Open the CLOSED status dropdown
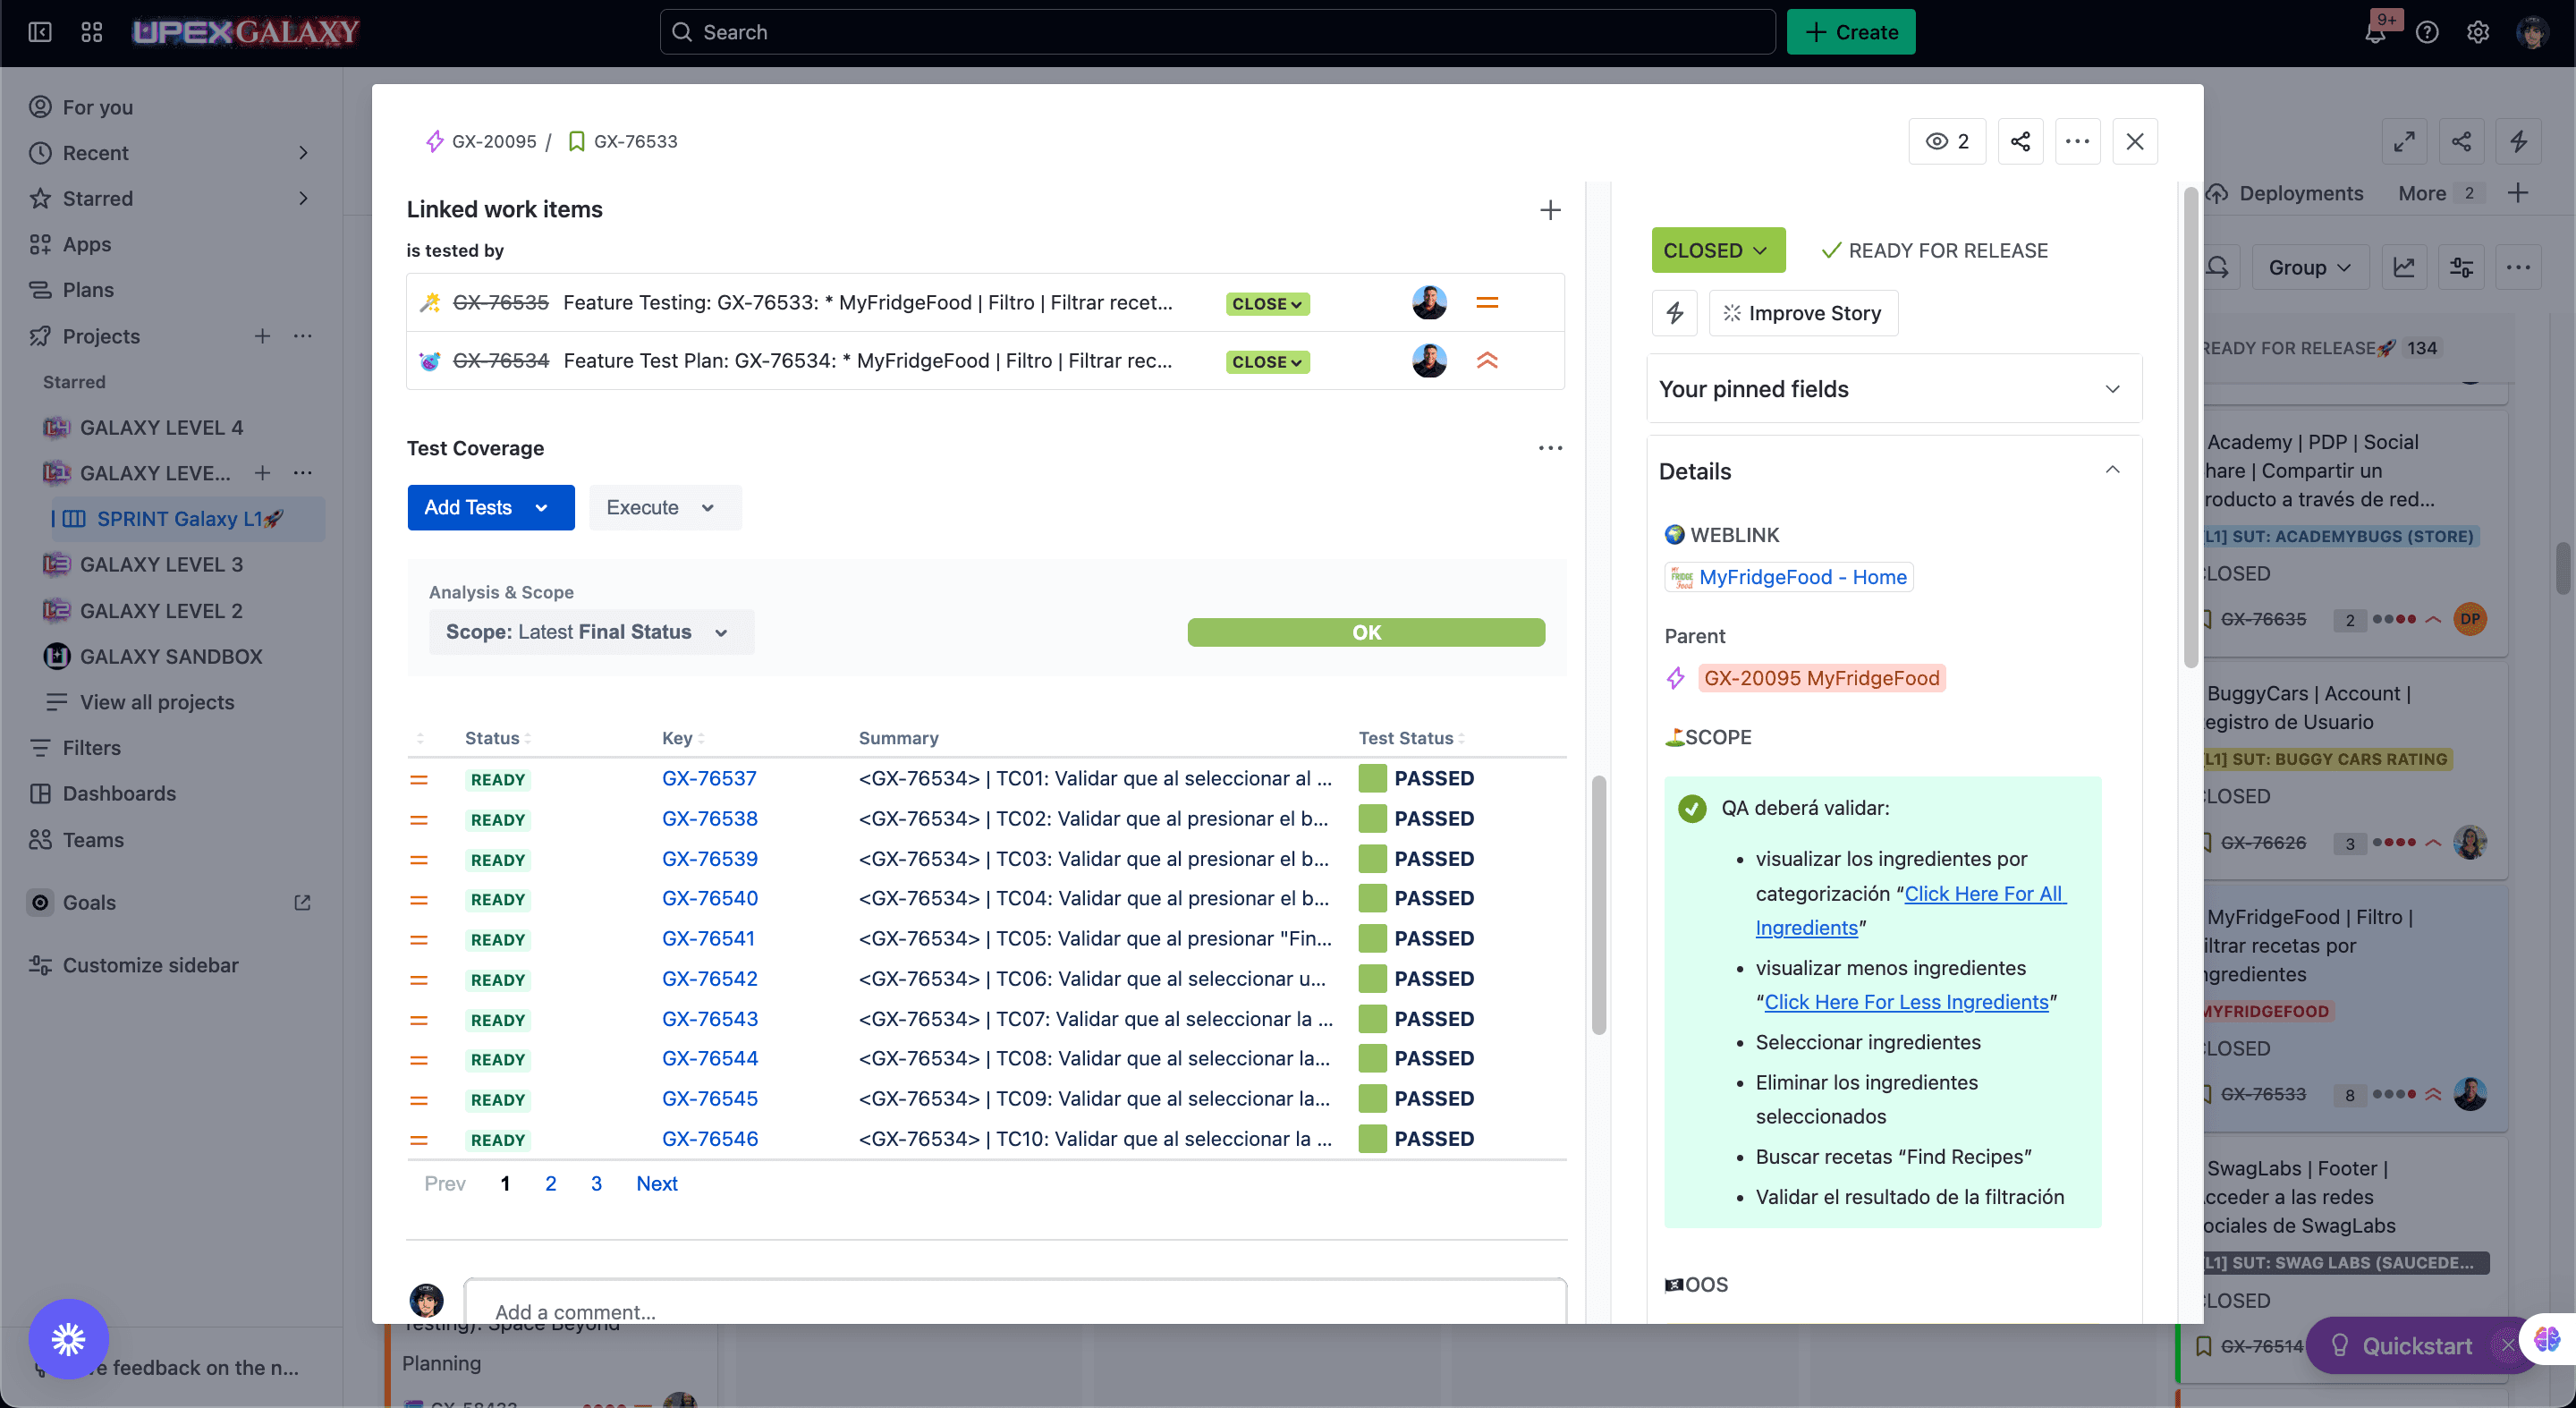The width and height of the screenshot is (2576, 1408). (1716, 250)
